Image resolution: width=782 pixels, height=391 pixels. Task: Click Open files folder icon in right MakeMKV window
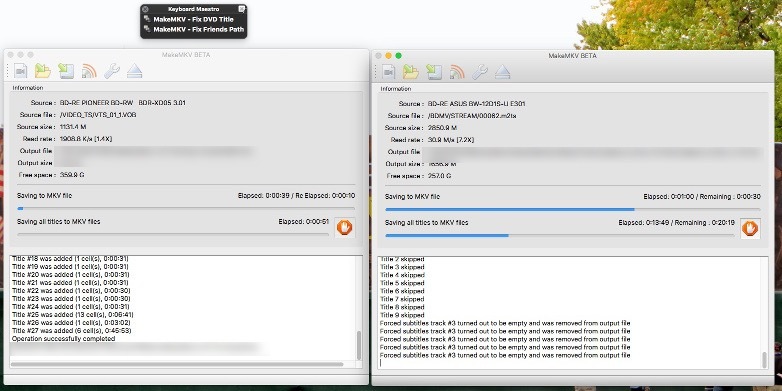tap(411, 72)
